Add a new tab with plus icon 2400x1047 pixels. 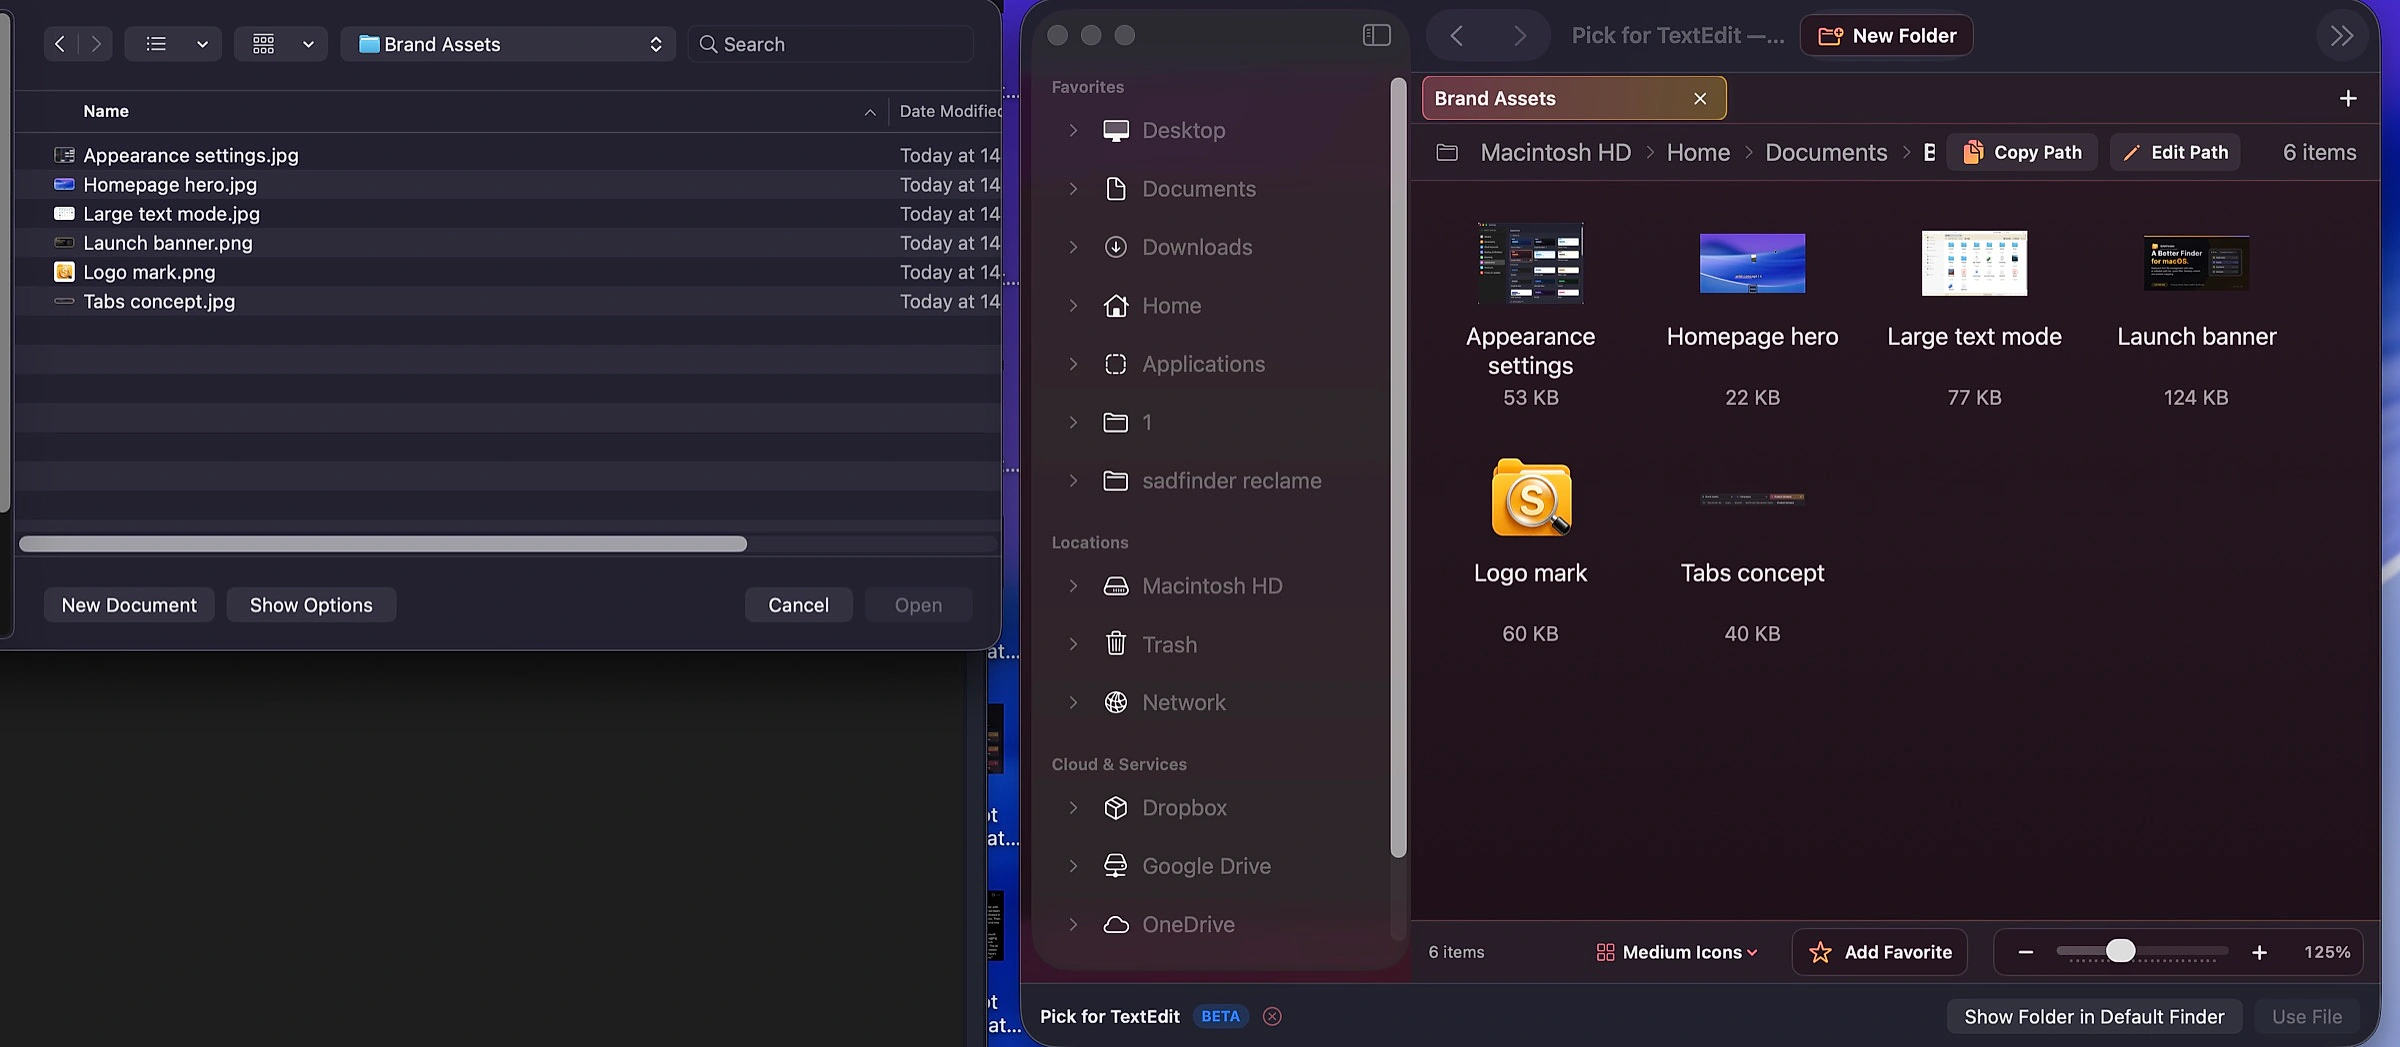pyautogui.click(x=2348, y=98)
